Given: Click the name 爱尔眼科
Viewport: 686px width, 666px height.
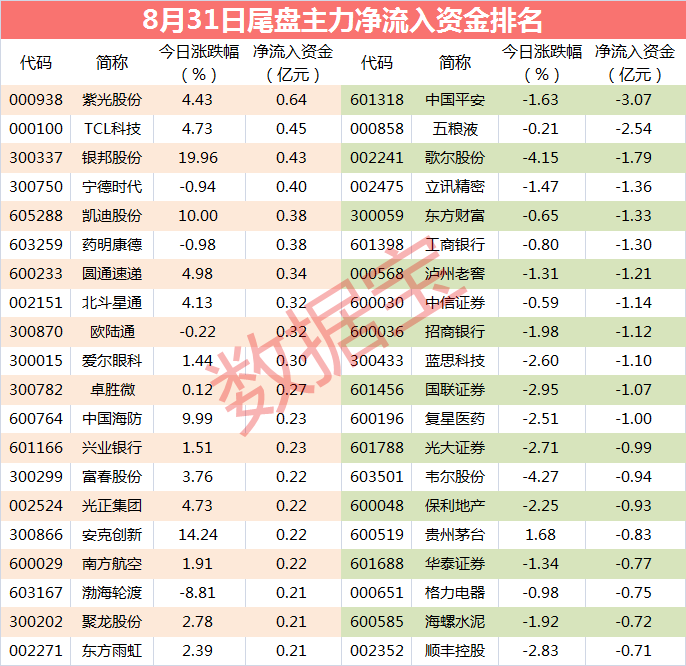Looking at the screenshot, I should pyautogui.click(x=112, y=361).
